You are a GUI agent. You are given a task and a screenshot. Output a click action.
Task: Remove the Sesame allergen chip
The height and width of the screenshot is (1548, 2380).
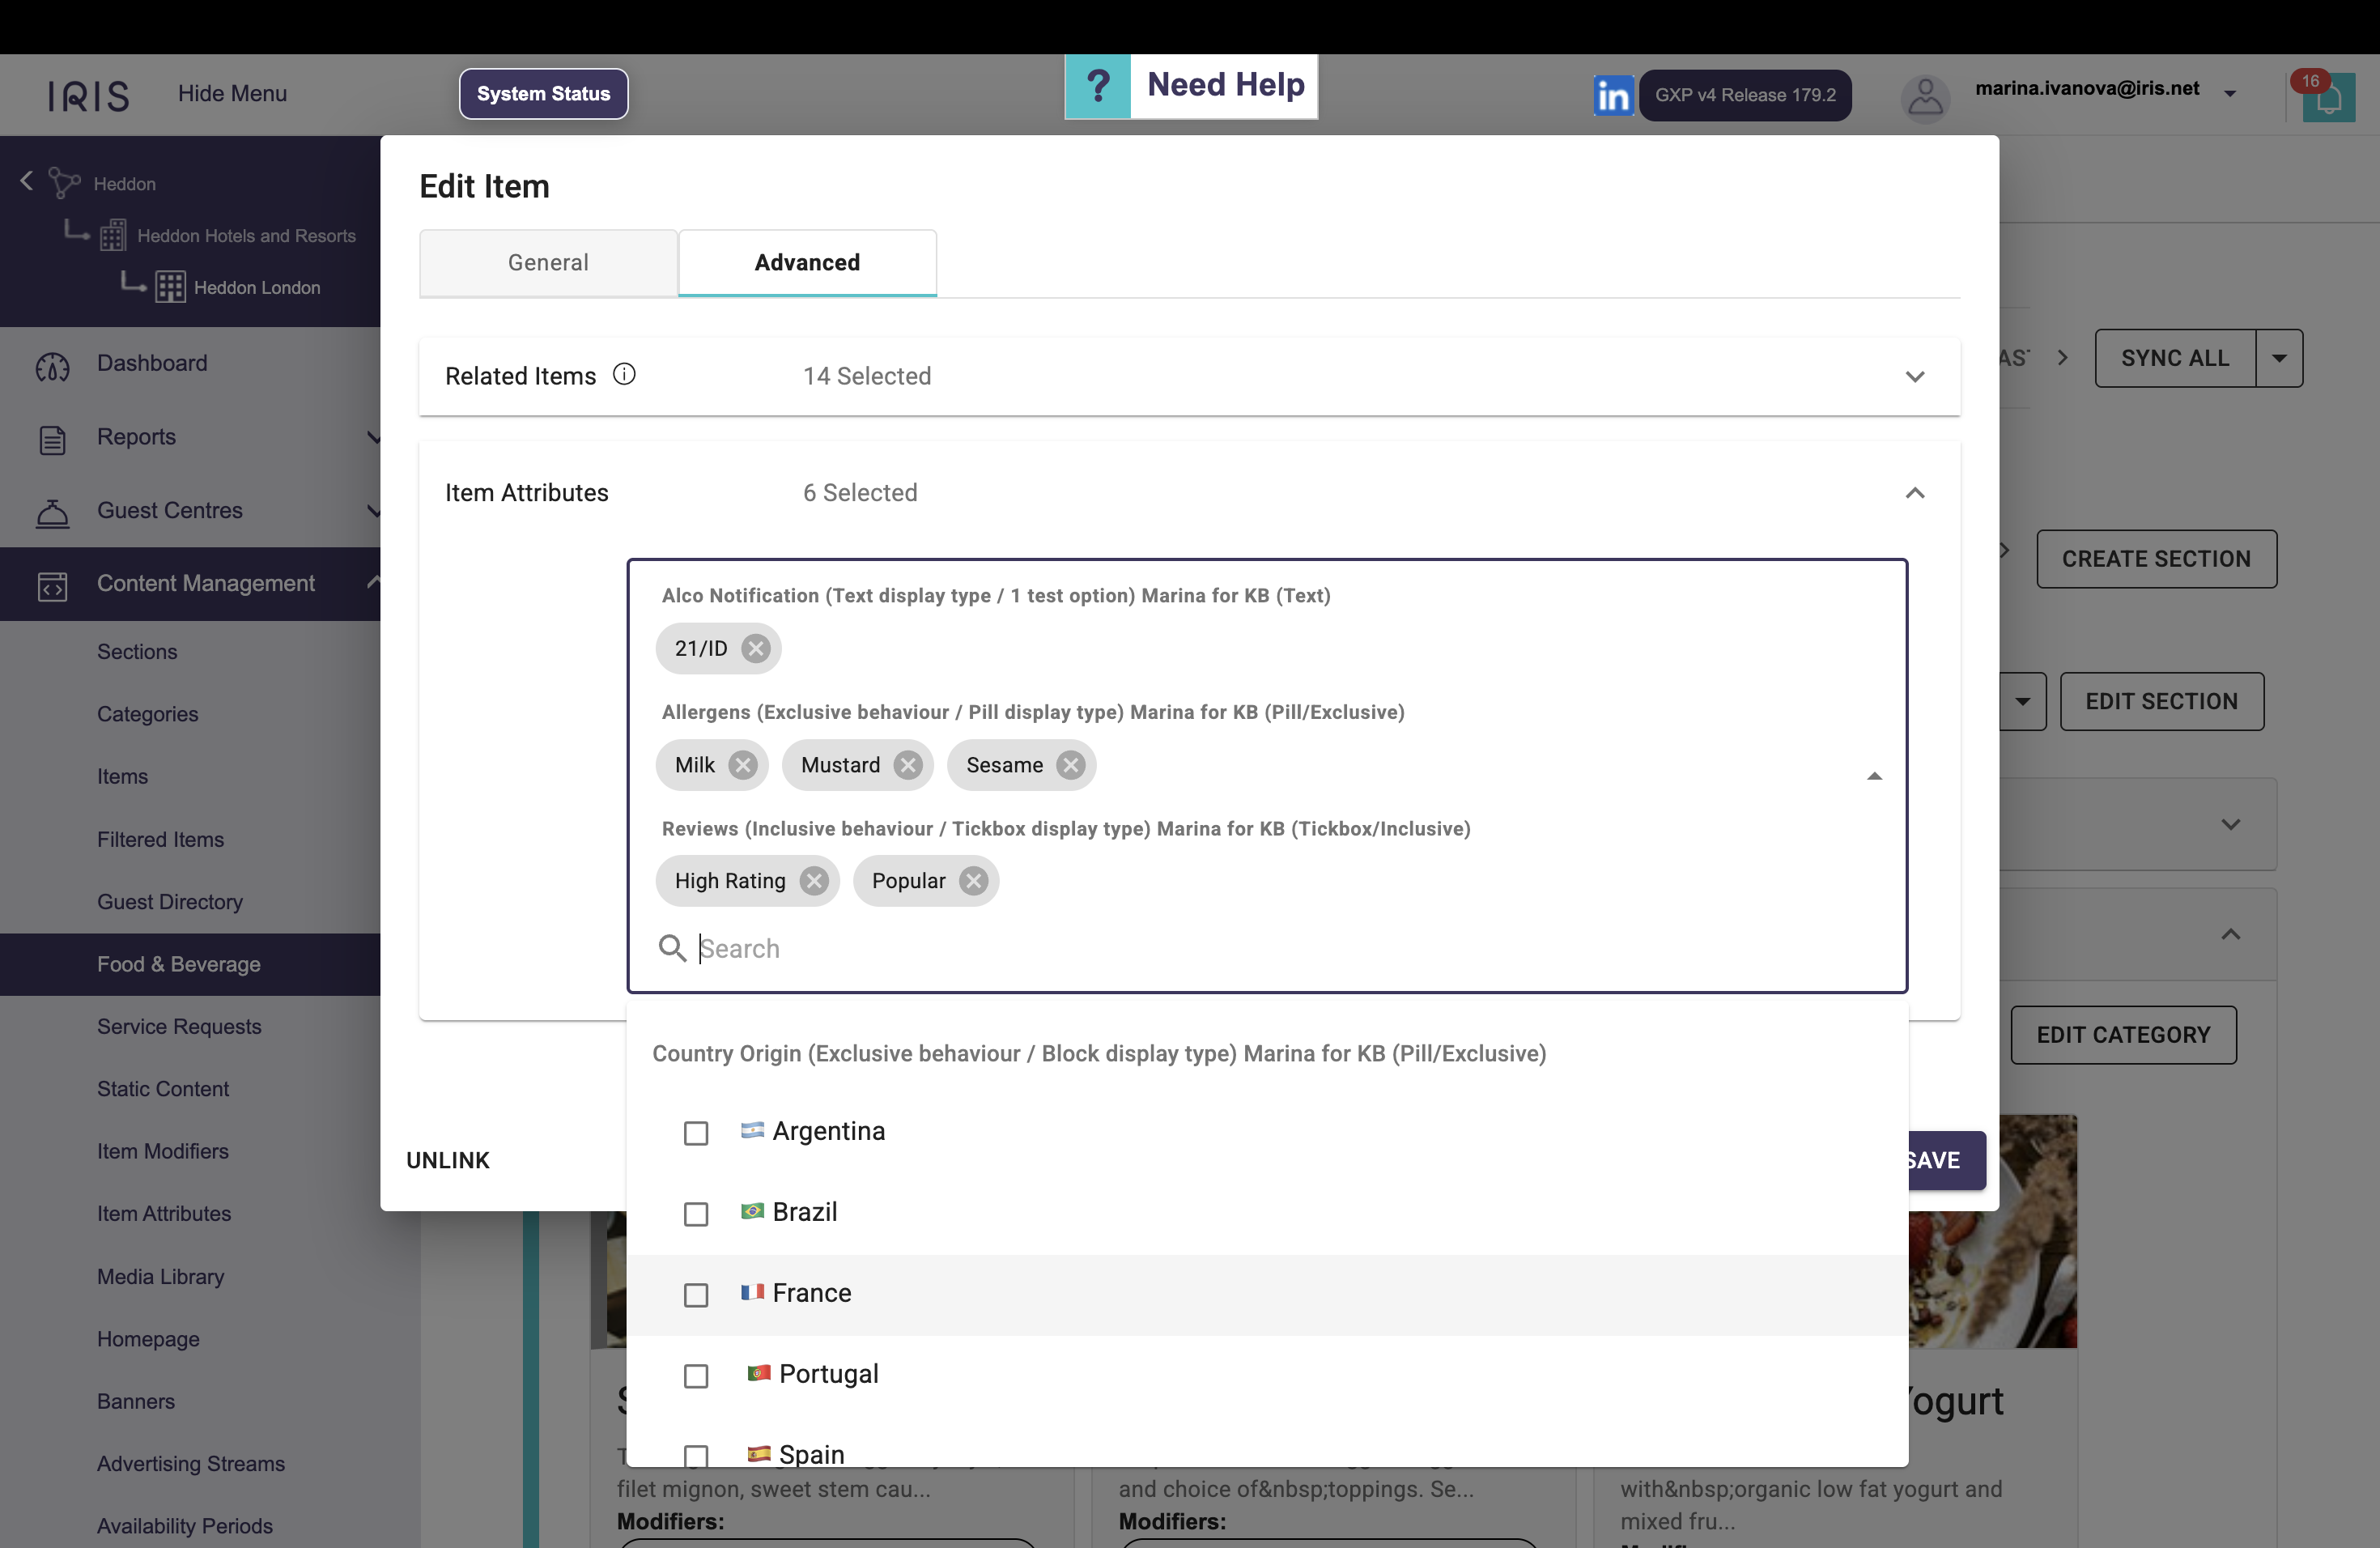1071,765
